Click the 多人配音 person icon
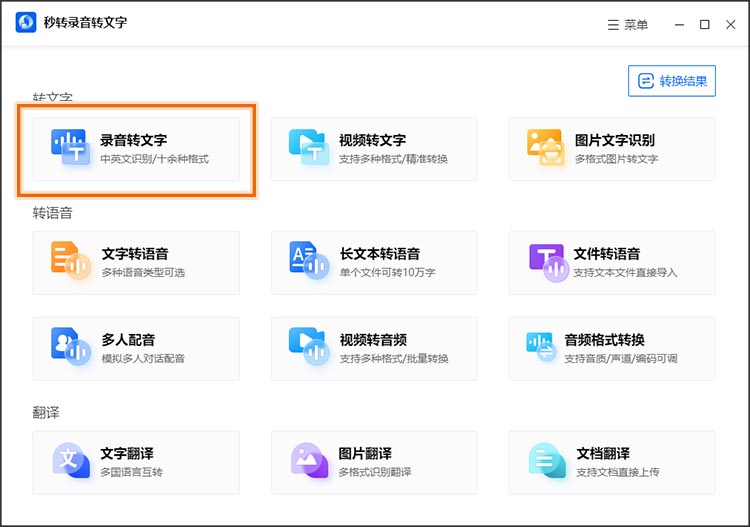750x527 pixels. (70, 347)
